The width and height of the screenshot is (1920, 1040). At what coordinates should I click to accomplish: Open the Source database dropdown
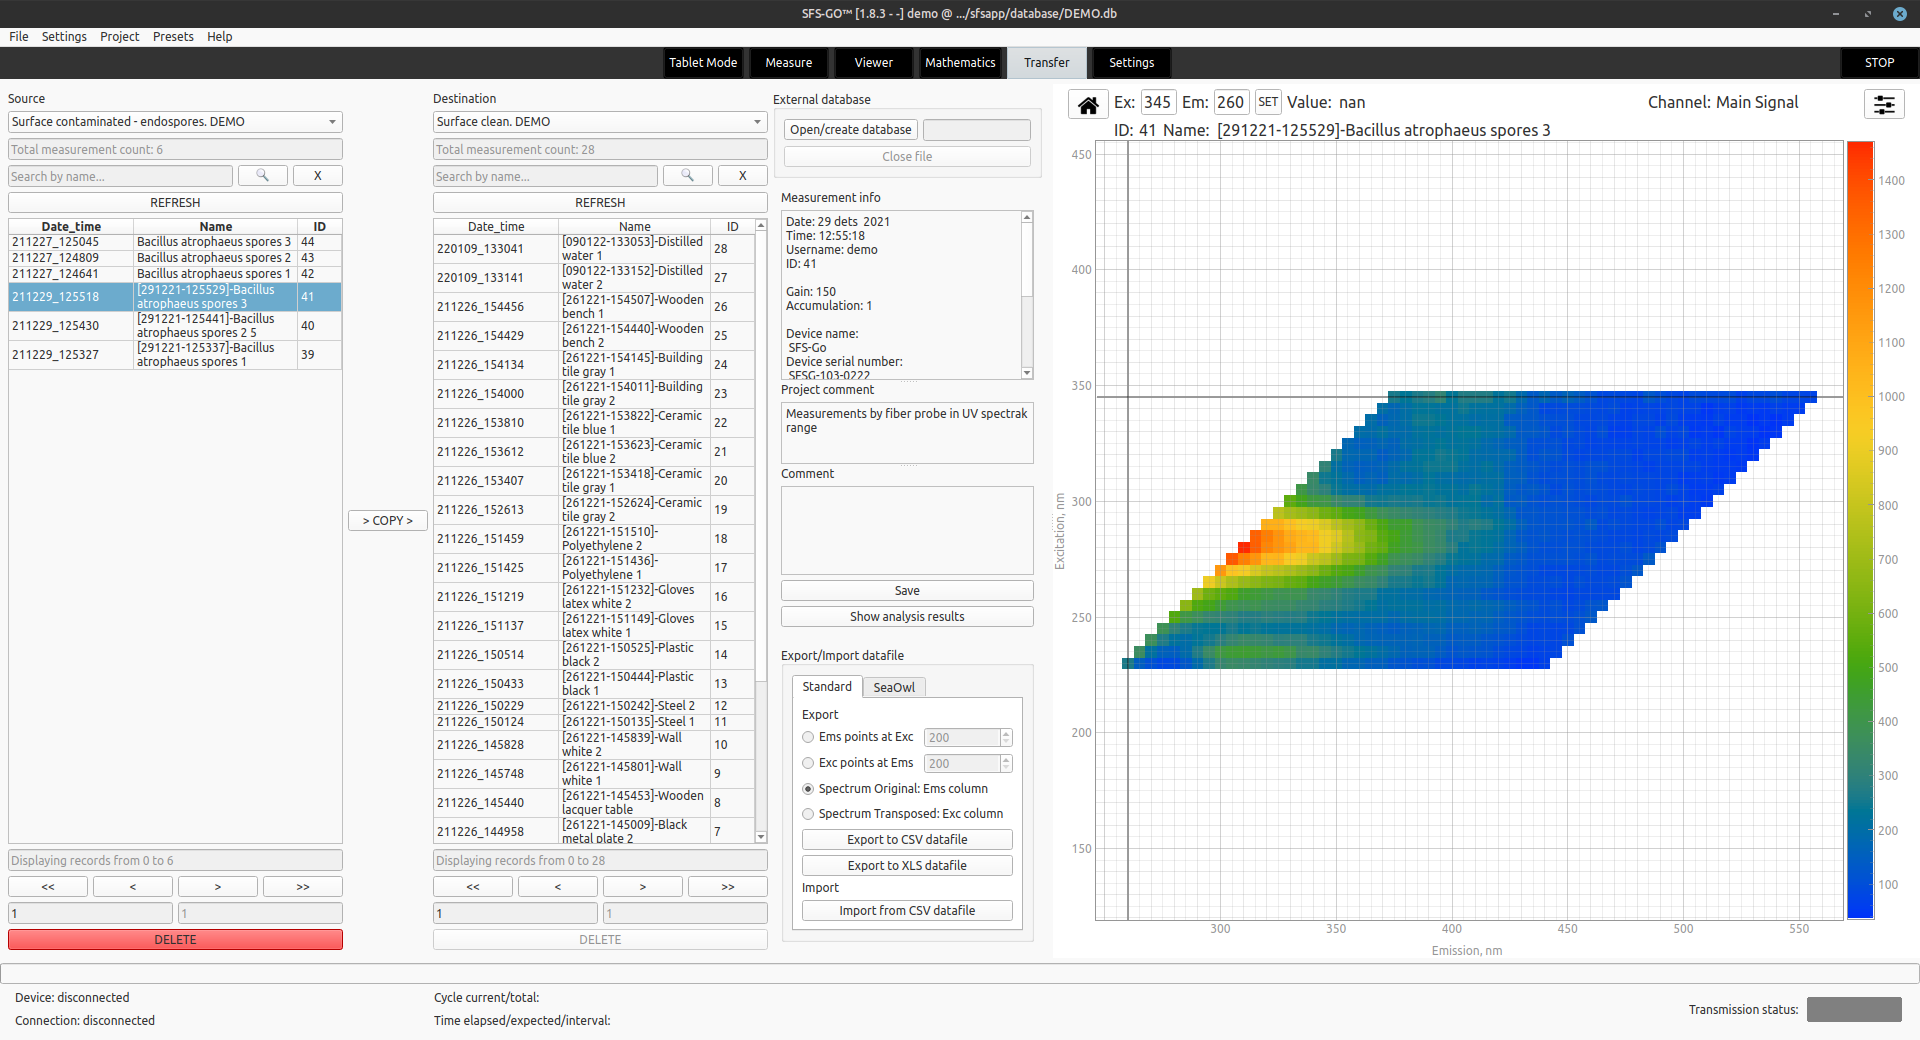pos(332,121)
